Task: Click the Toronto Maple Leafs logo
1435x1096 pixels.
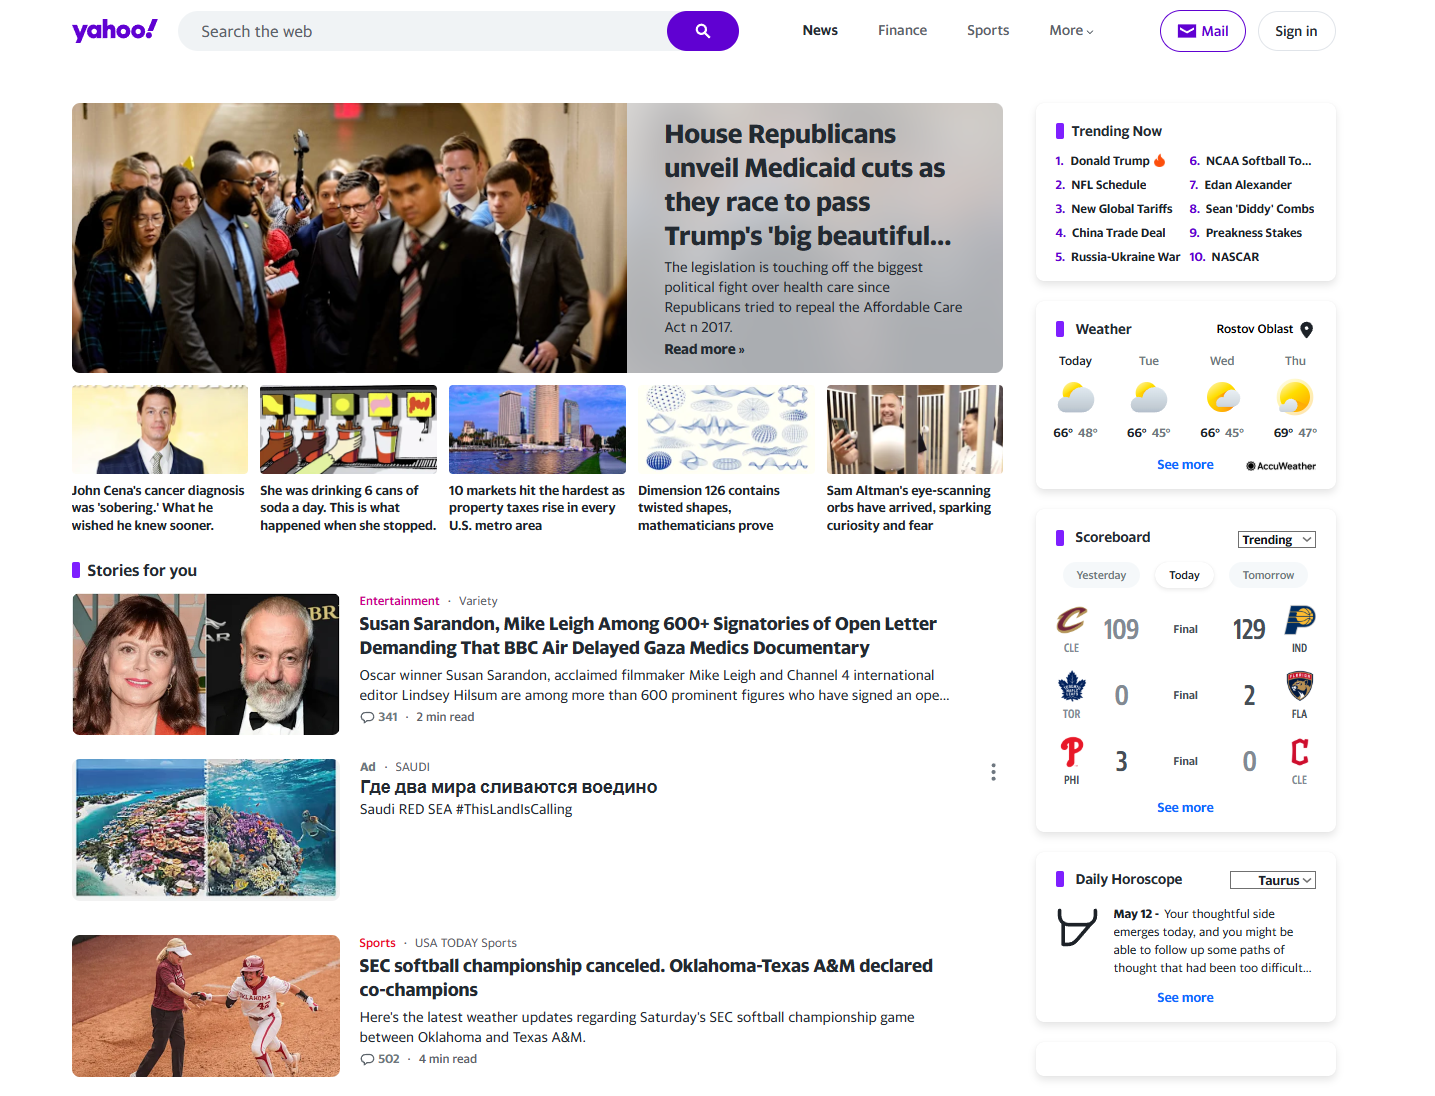Action: (x=1071, y=686)
